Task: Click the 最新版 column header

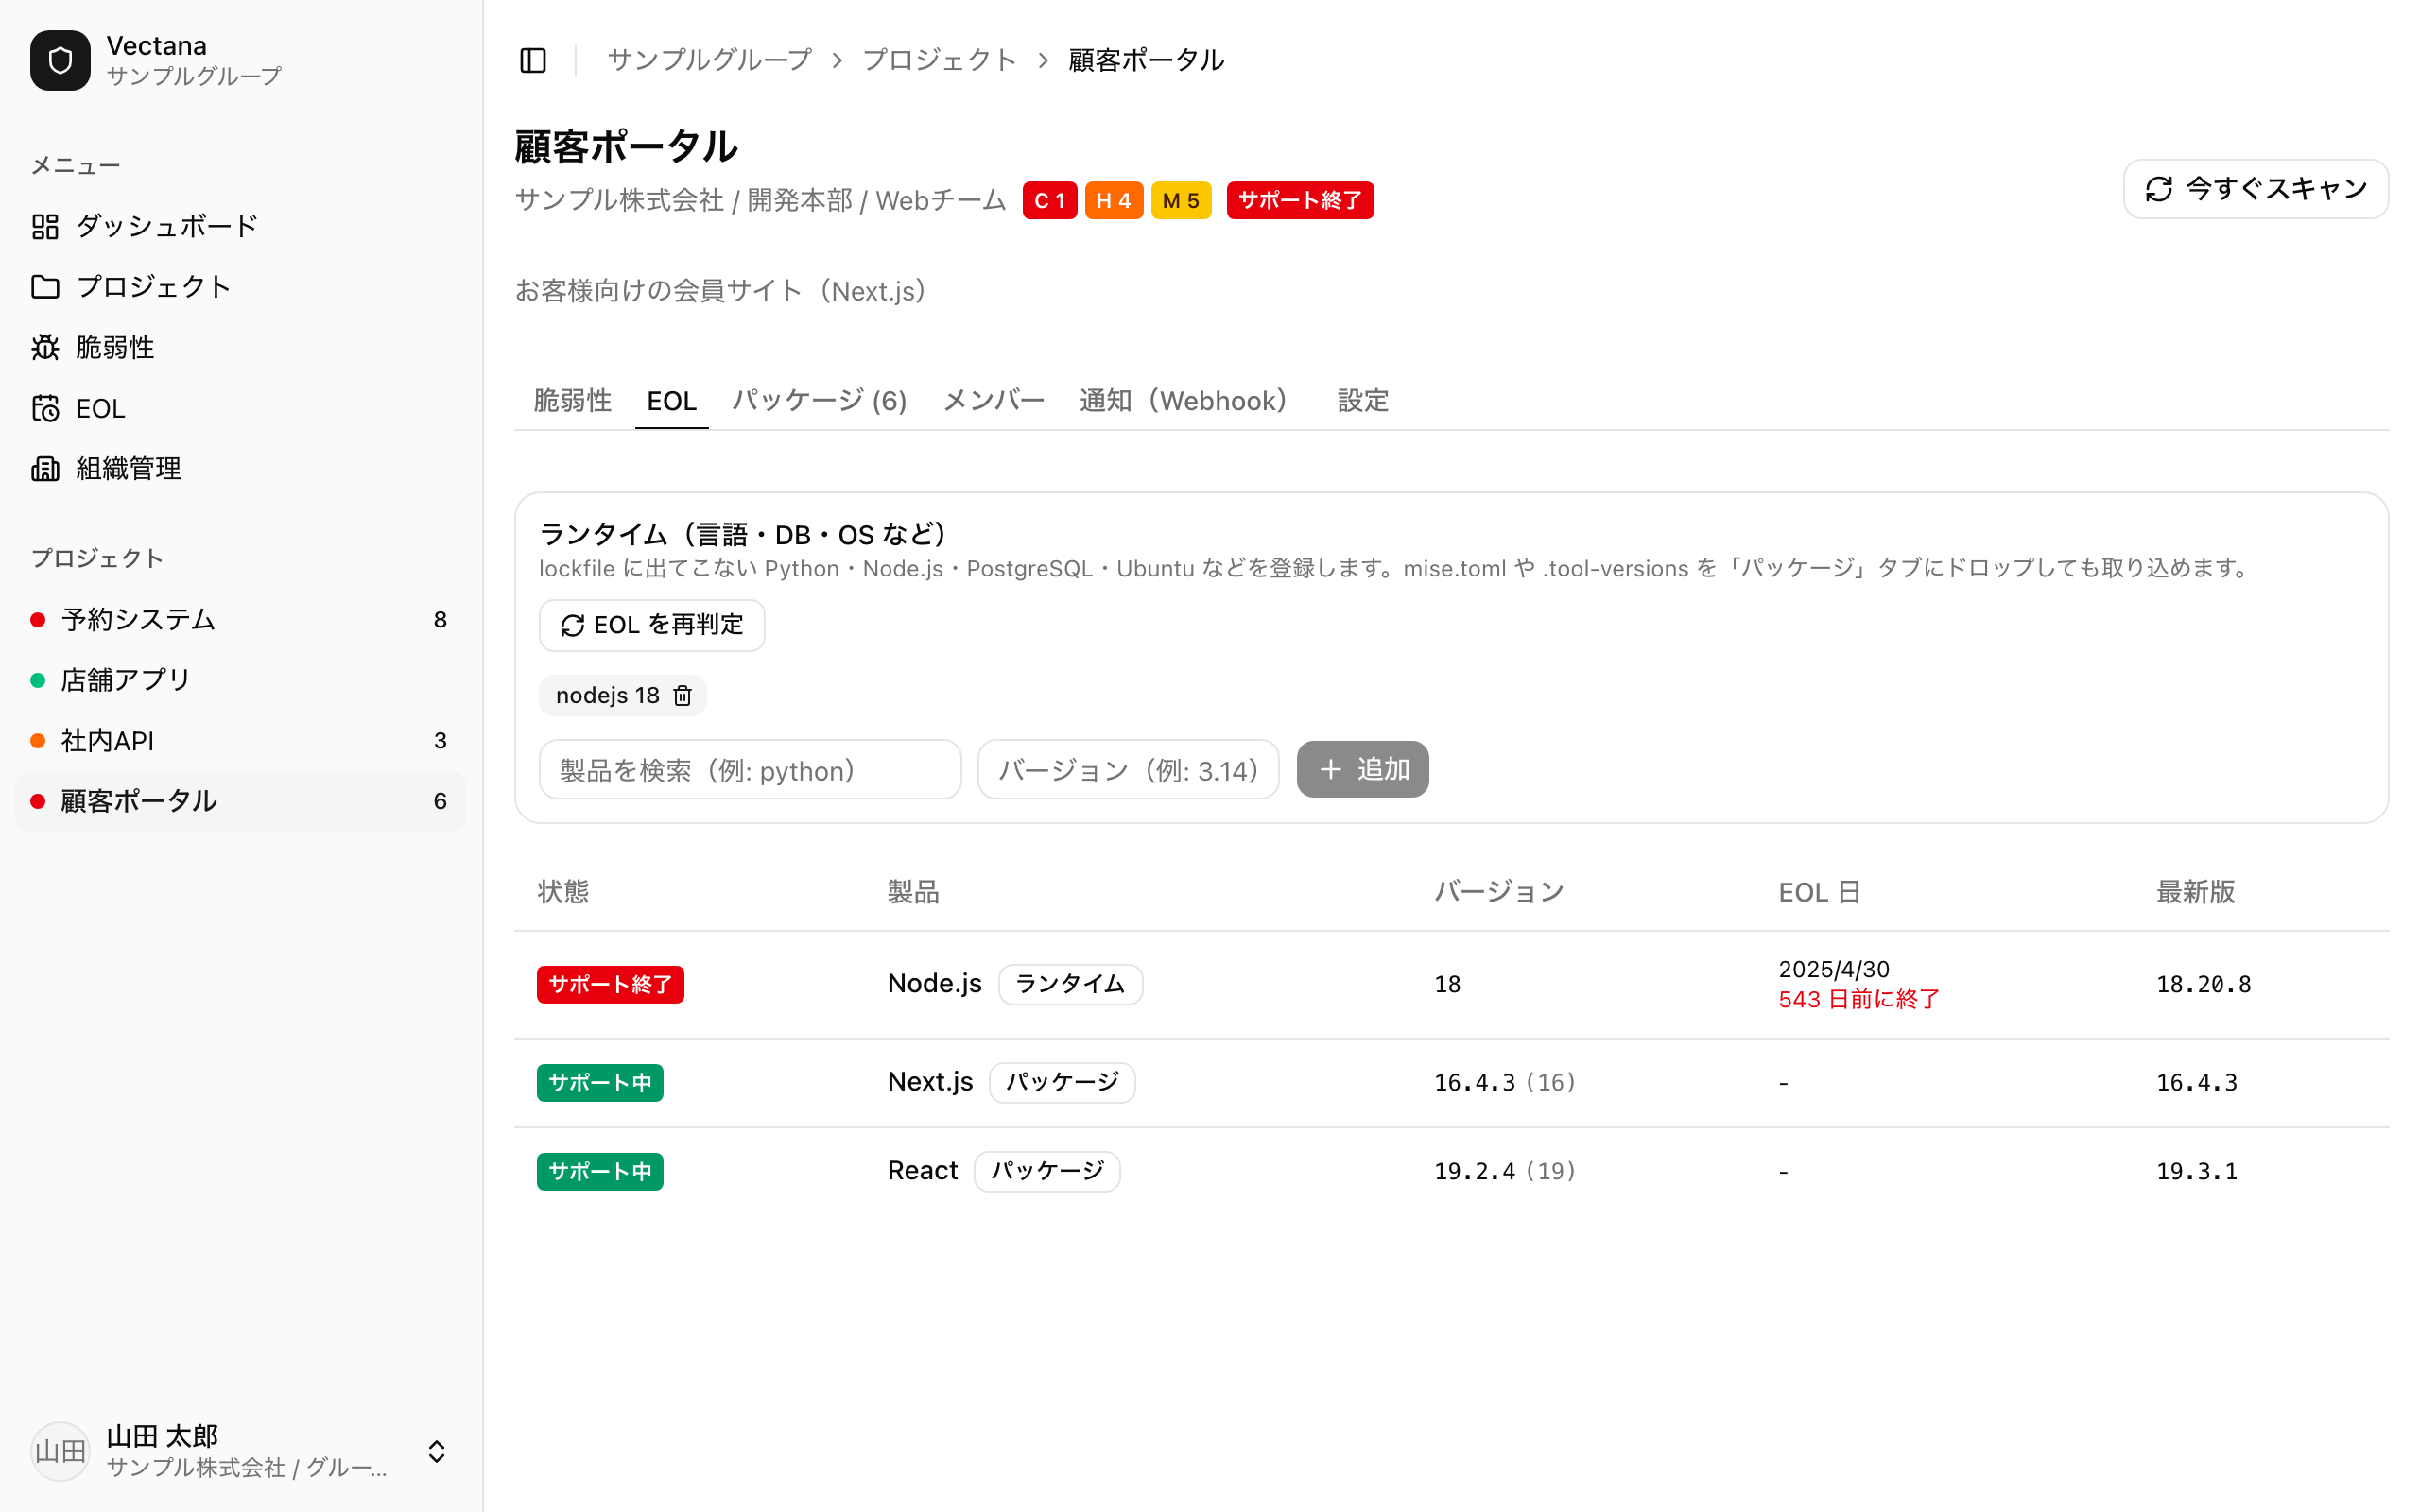Action: tap(2195, 892)
